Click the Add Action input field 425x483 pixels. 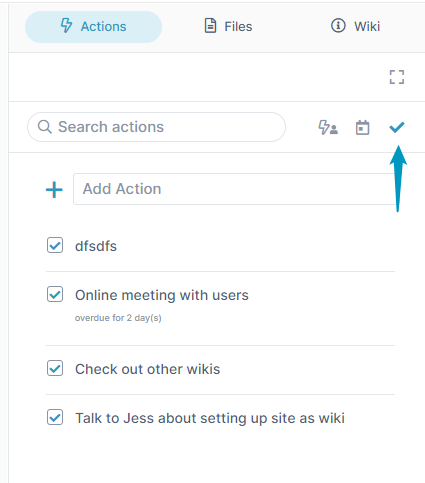[x=234, y=189]
